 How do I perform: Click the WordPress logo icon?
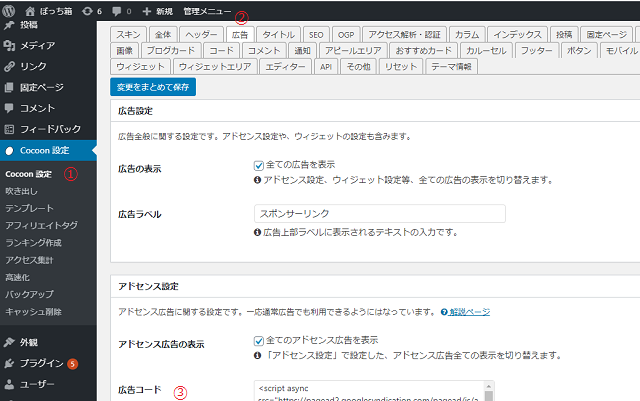tap(10, 9)
